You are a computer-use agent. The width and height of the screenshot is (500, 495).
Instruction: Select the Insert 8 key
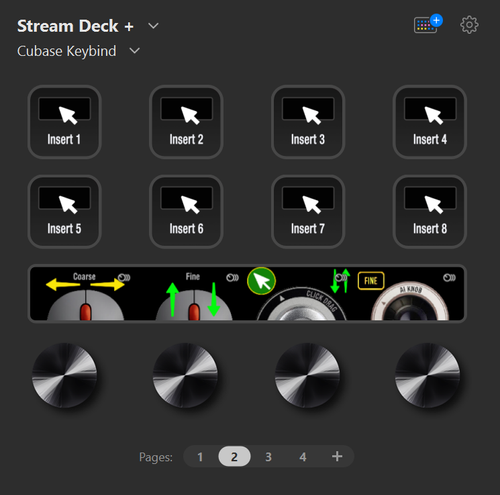(430, 212)
